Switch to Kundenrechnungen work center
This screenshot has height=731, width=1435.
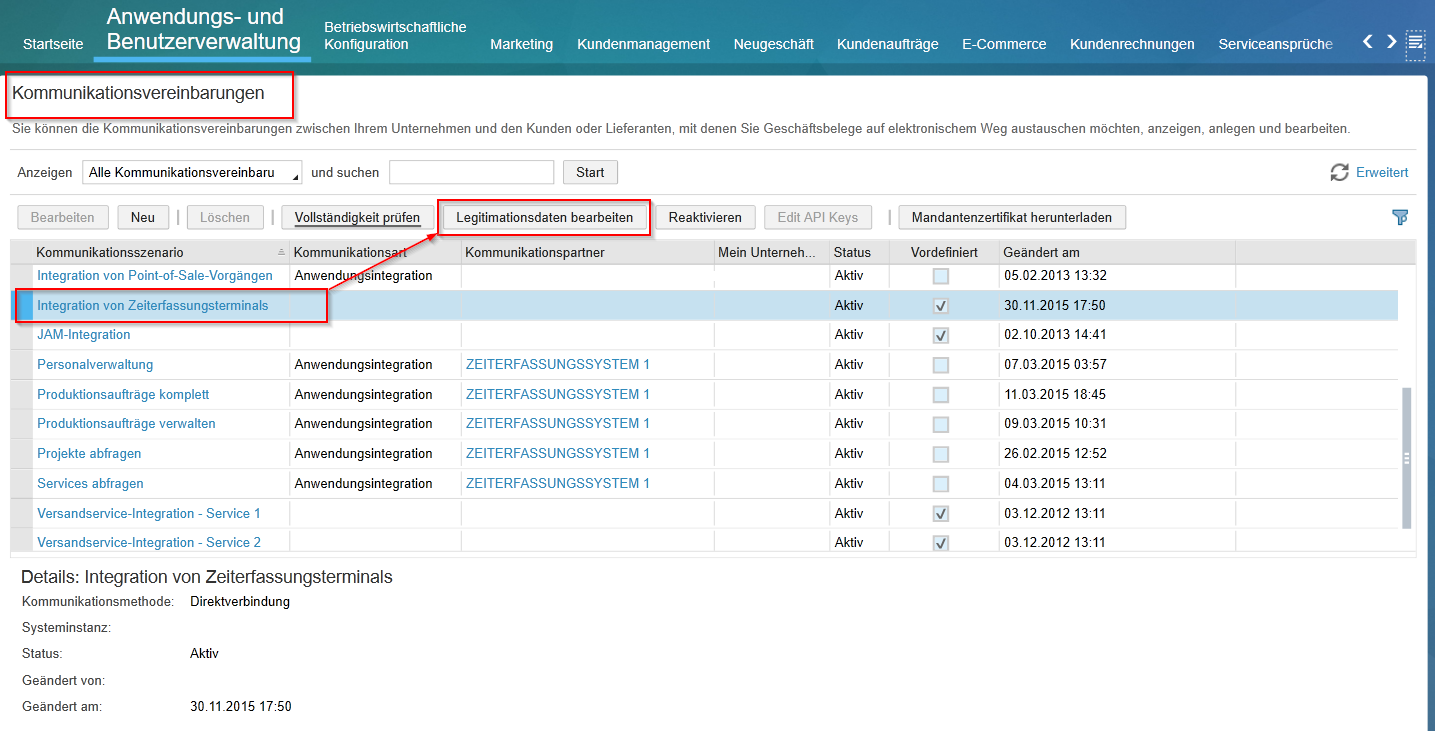click(1132, 44)
